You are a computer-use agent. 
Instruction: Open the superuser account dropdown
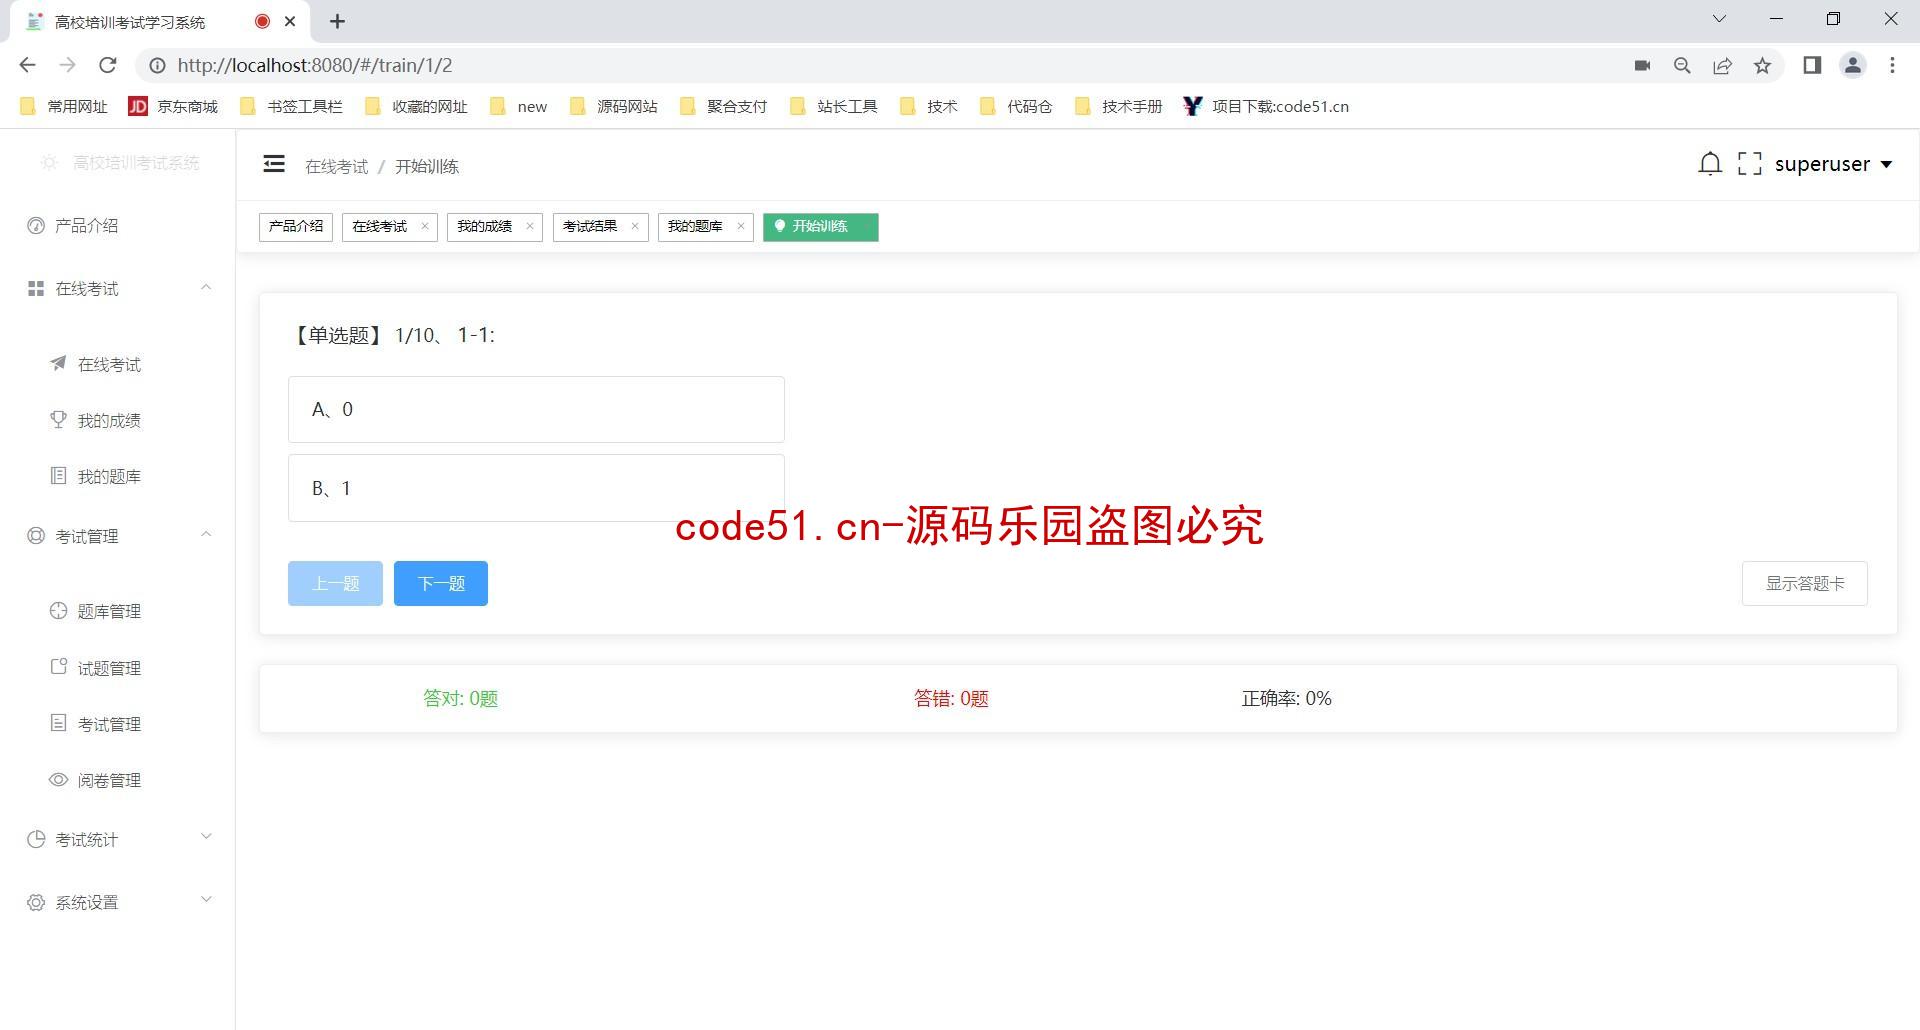click(1833, 164)
